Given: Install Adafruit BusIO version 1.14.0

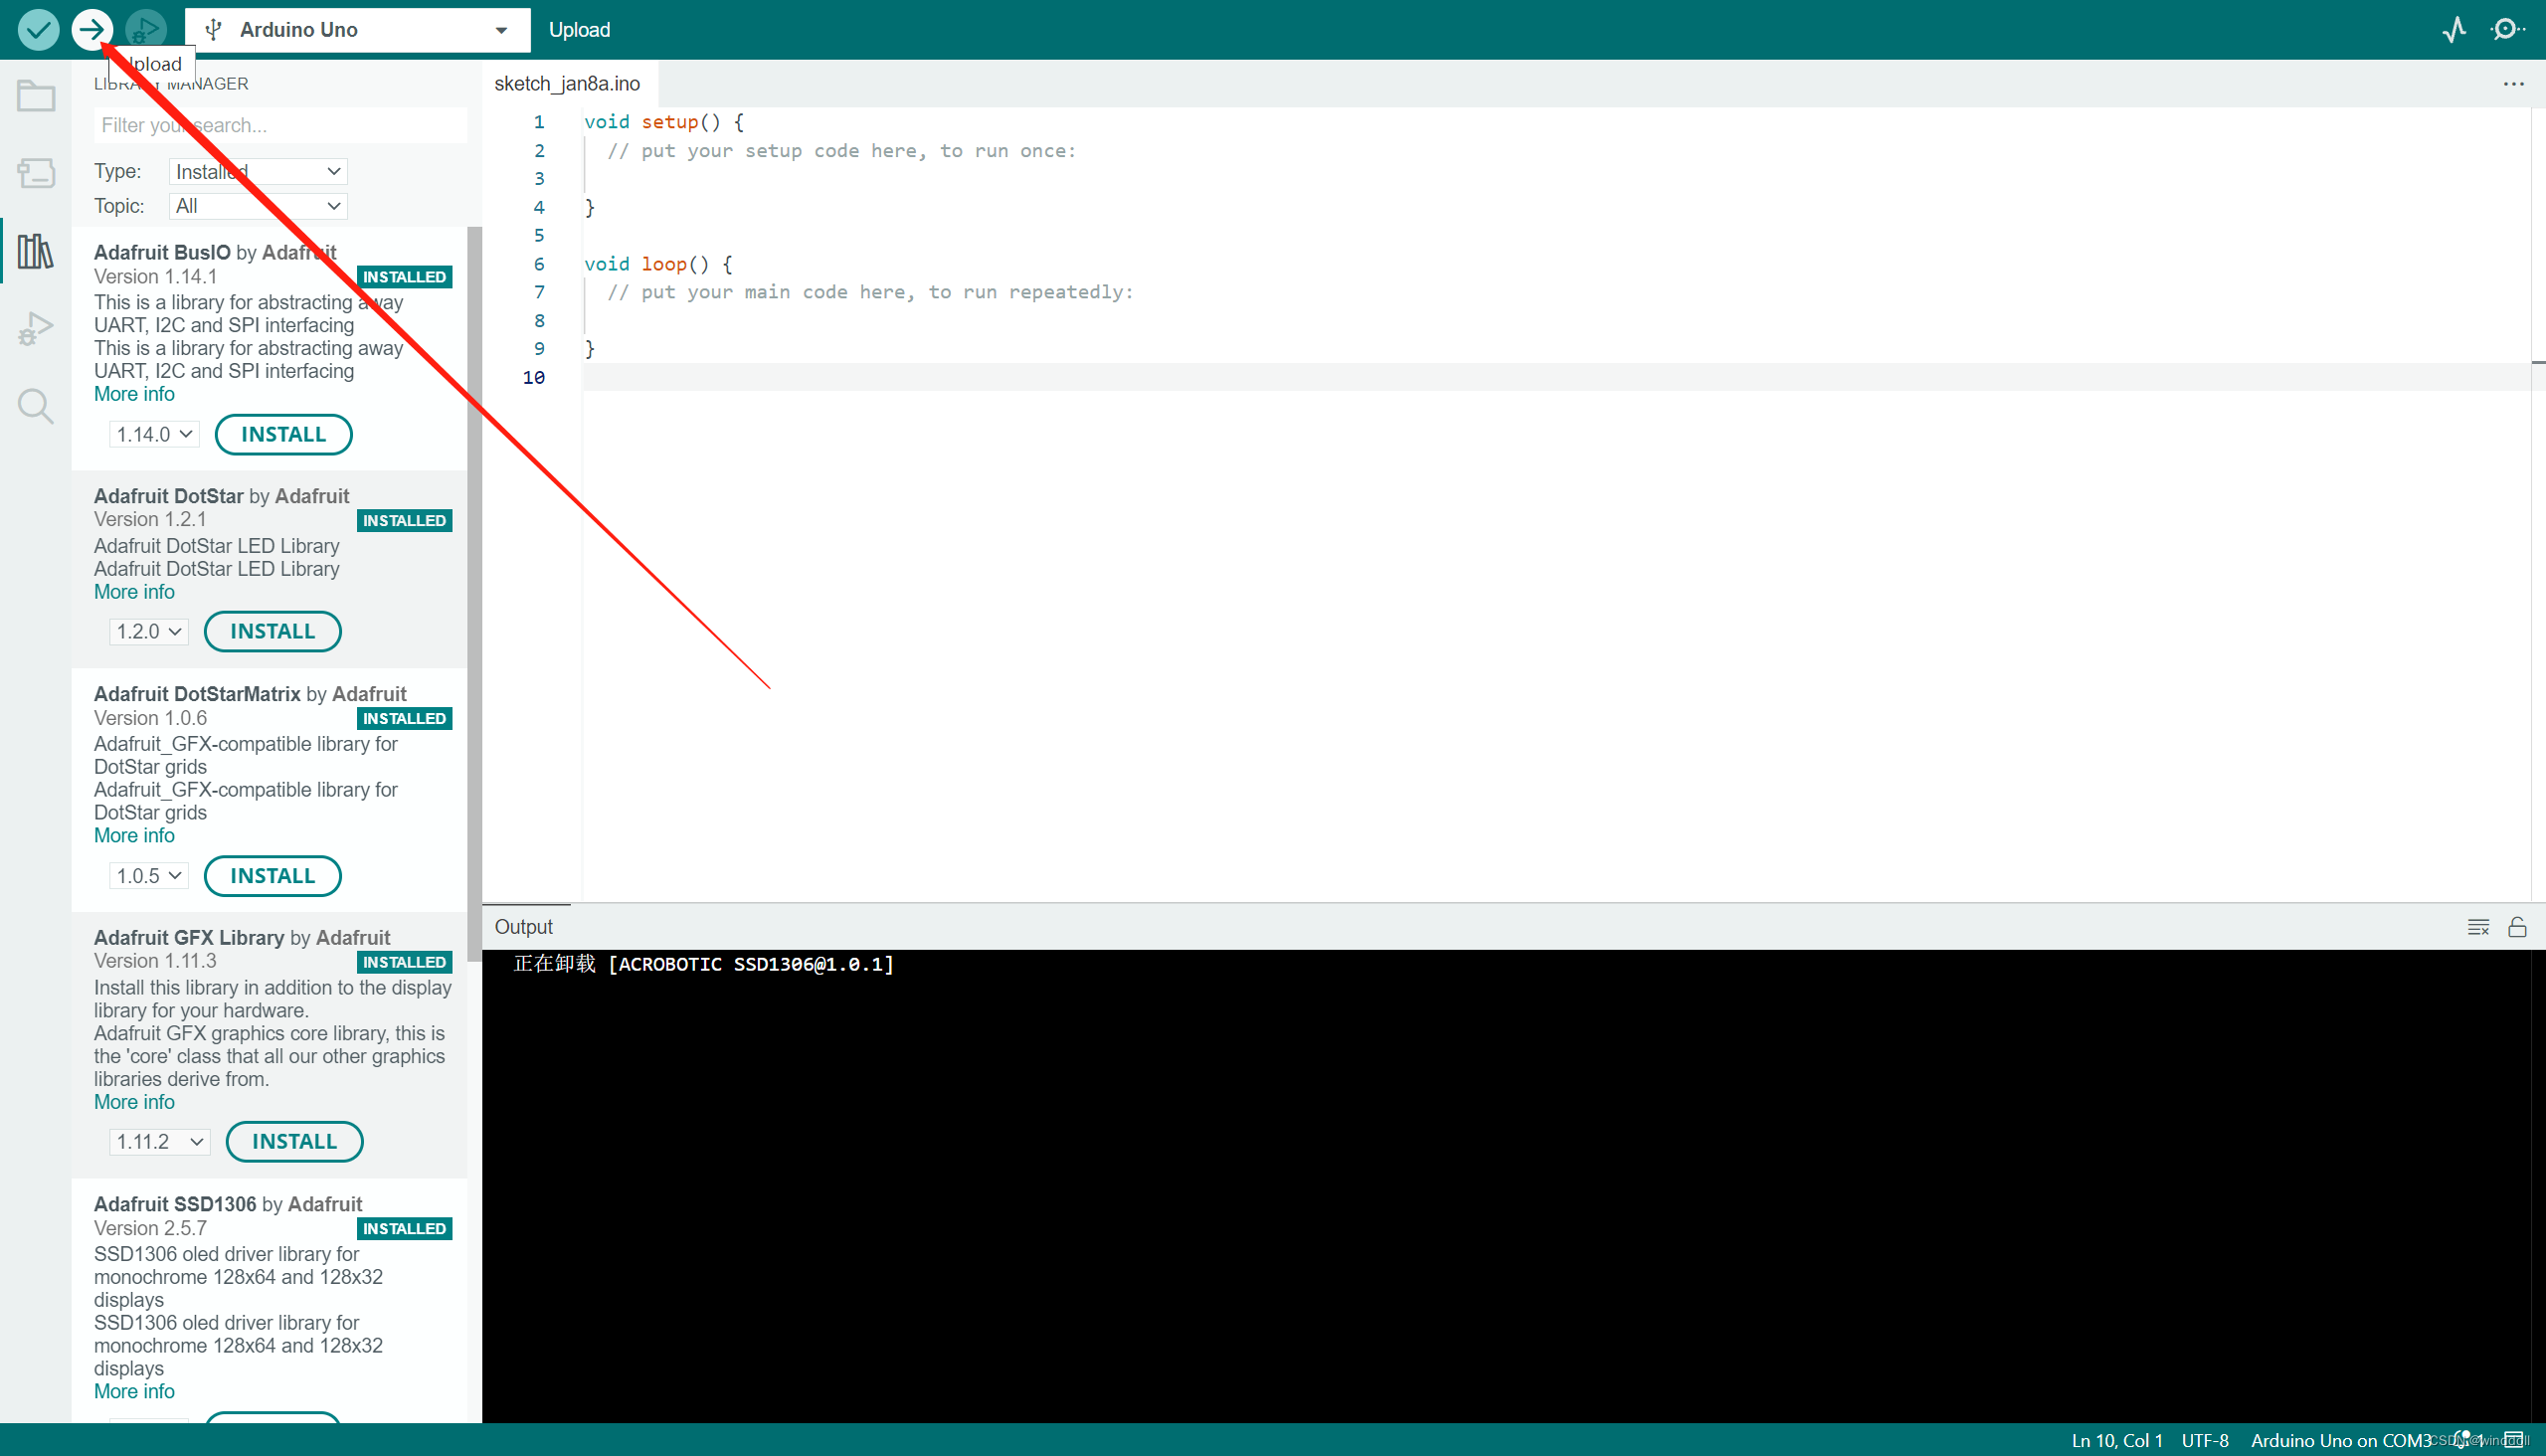Looking at the screenshot, I should tap(283, 434).
